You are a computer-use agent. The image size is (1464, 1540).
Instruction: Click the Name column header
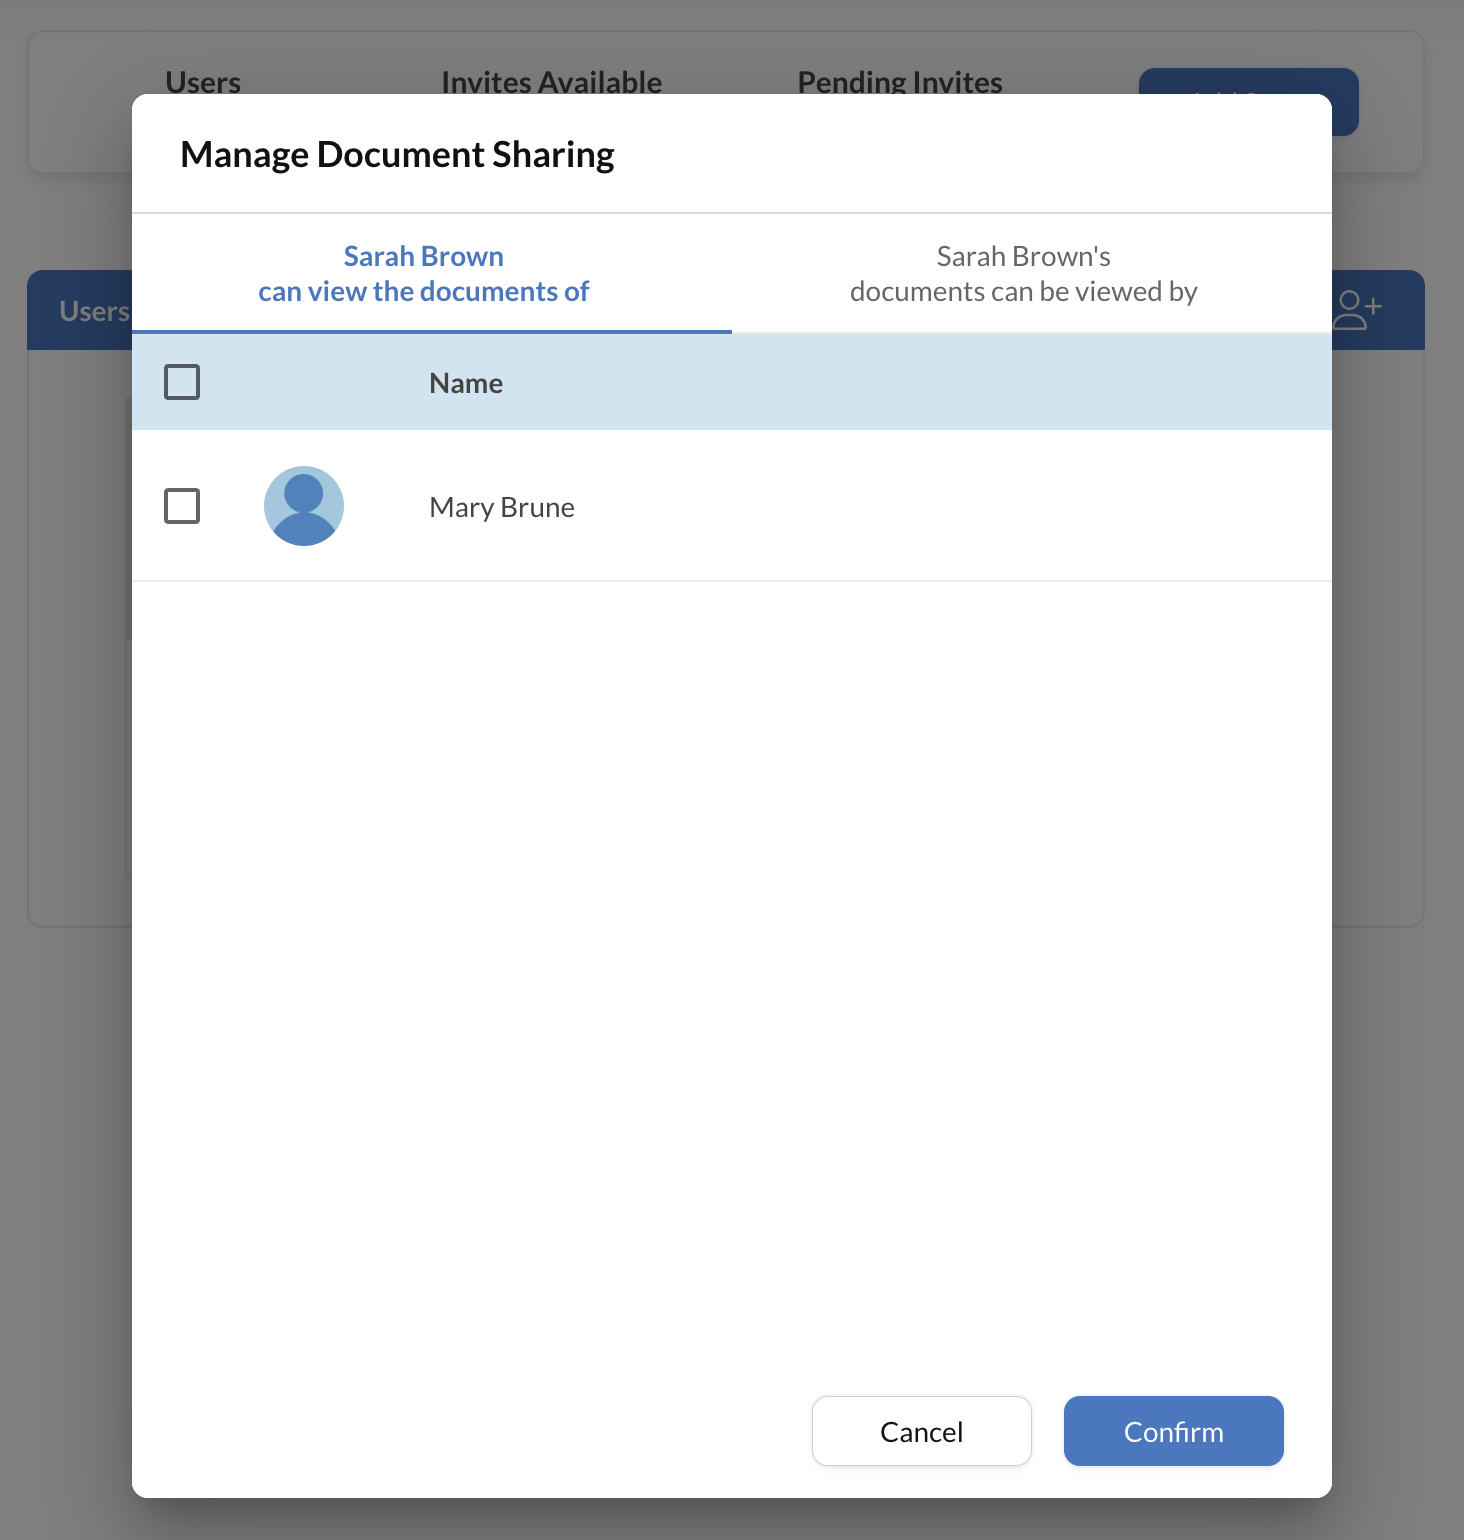[x=465, y=382]
